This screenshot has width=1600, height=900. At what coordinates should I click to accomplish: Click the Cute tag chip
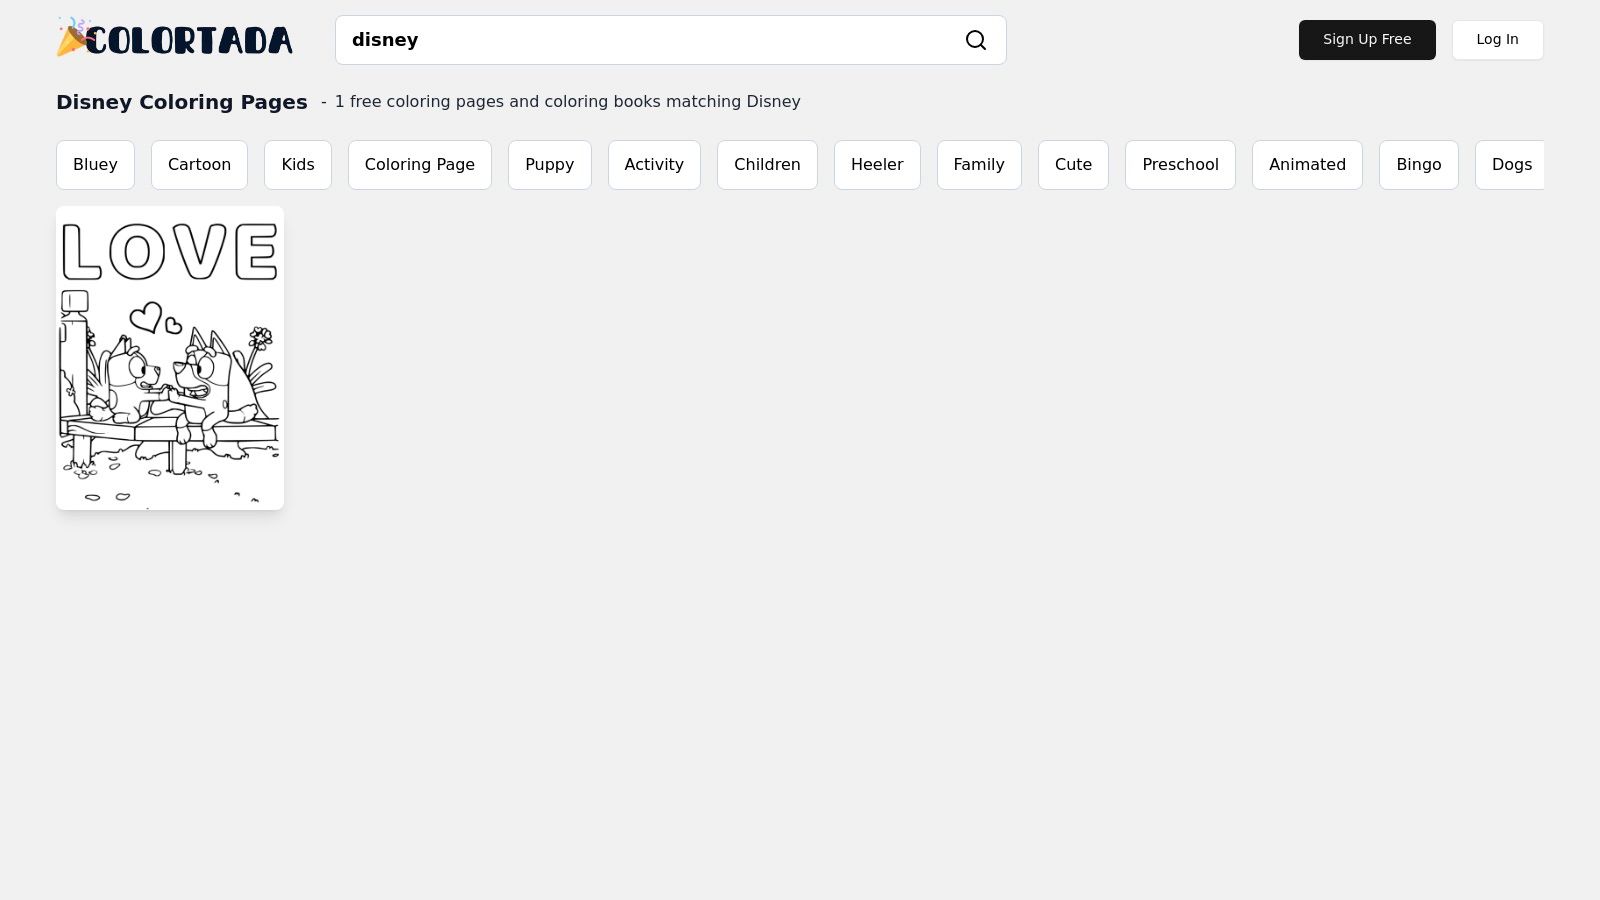point(1073,165)
